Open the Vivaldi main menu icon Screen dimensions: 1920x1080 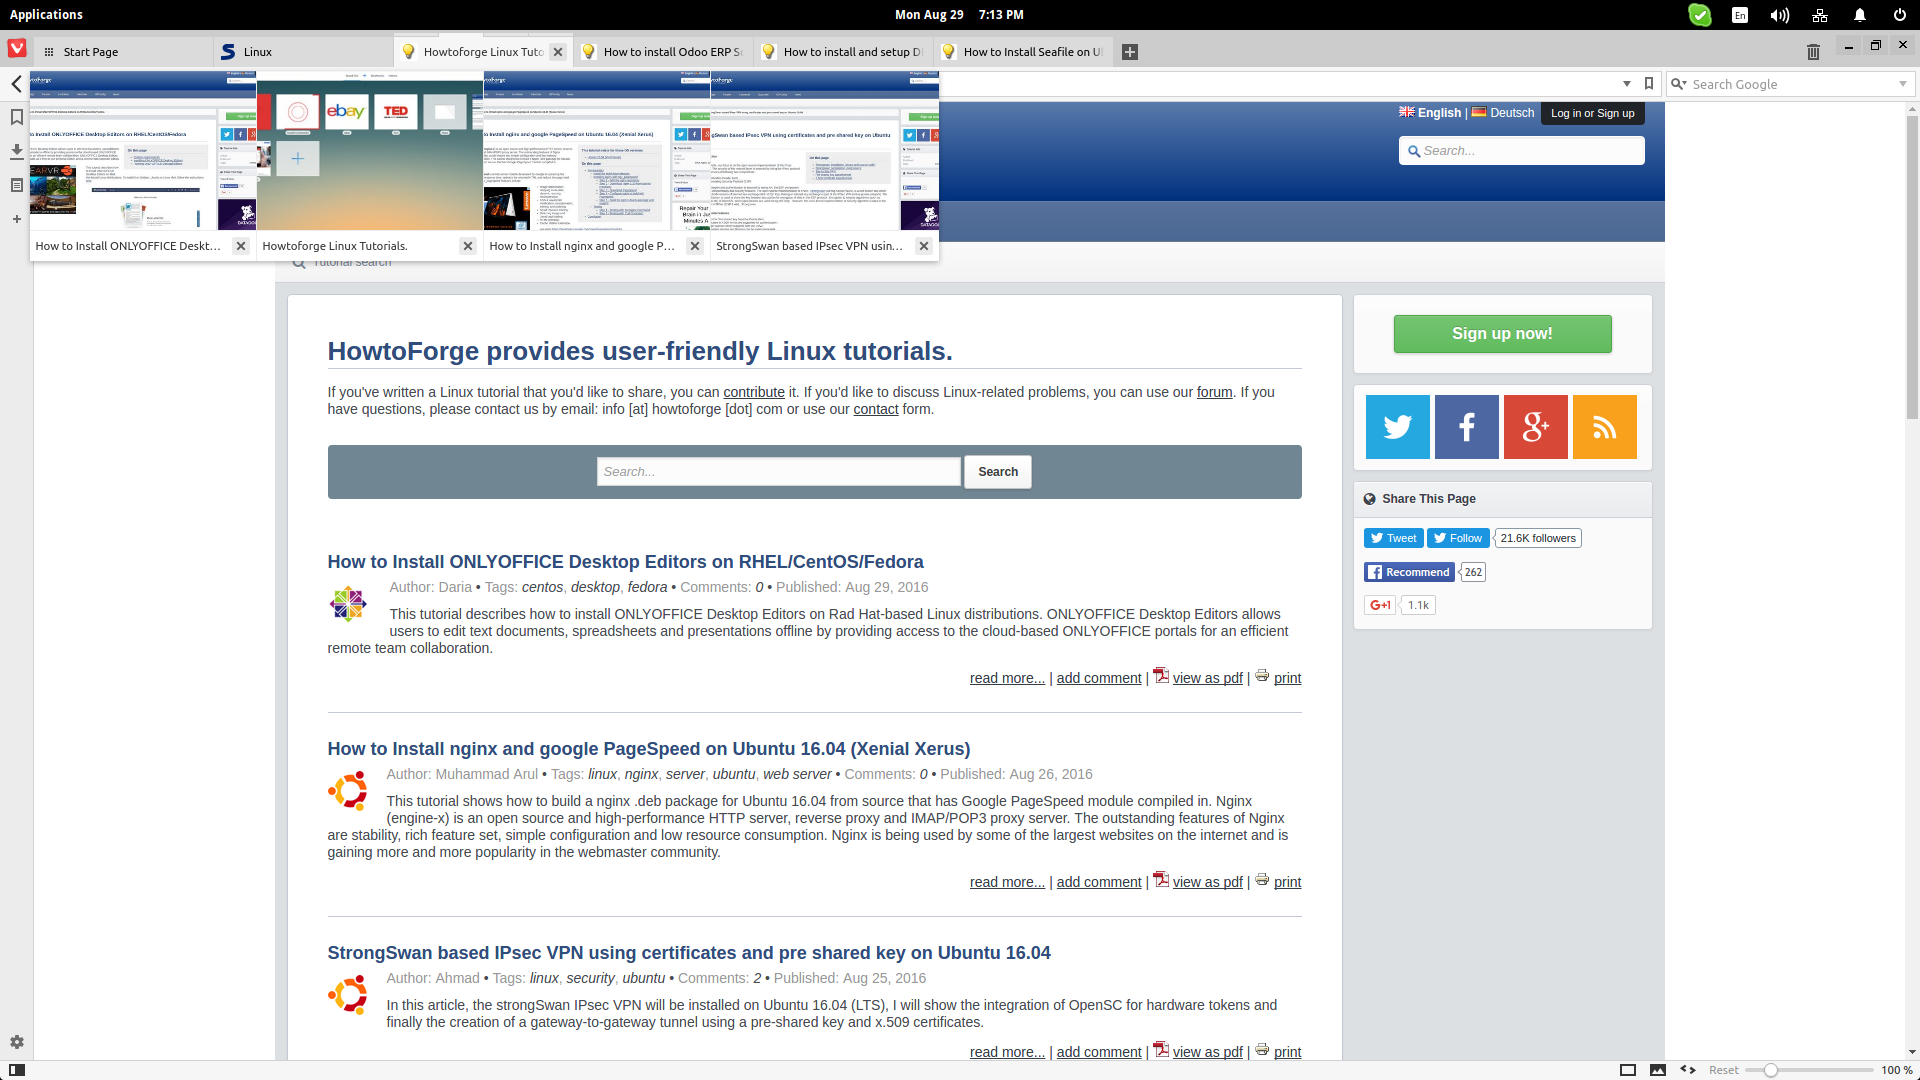point(17,48)
